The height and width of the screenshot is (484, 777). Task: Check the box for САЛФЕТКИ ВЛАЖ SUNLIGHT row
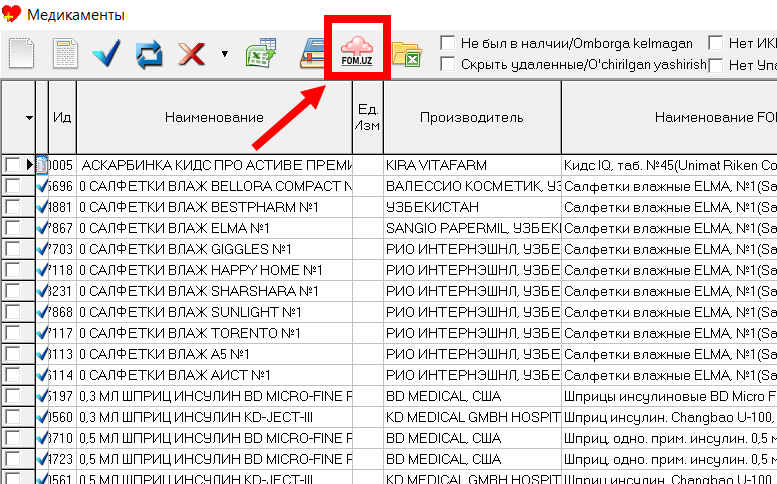tap(12, 313)
